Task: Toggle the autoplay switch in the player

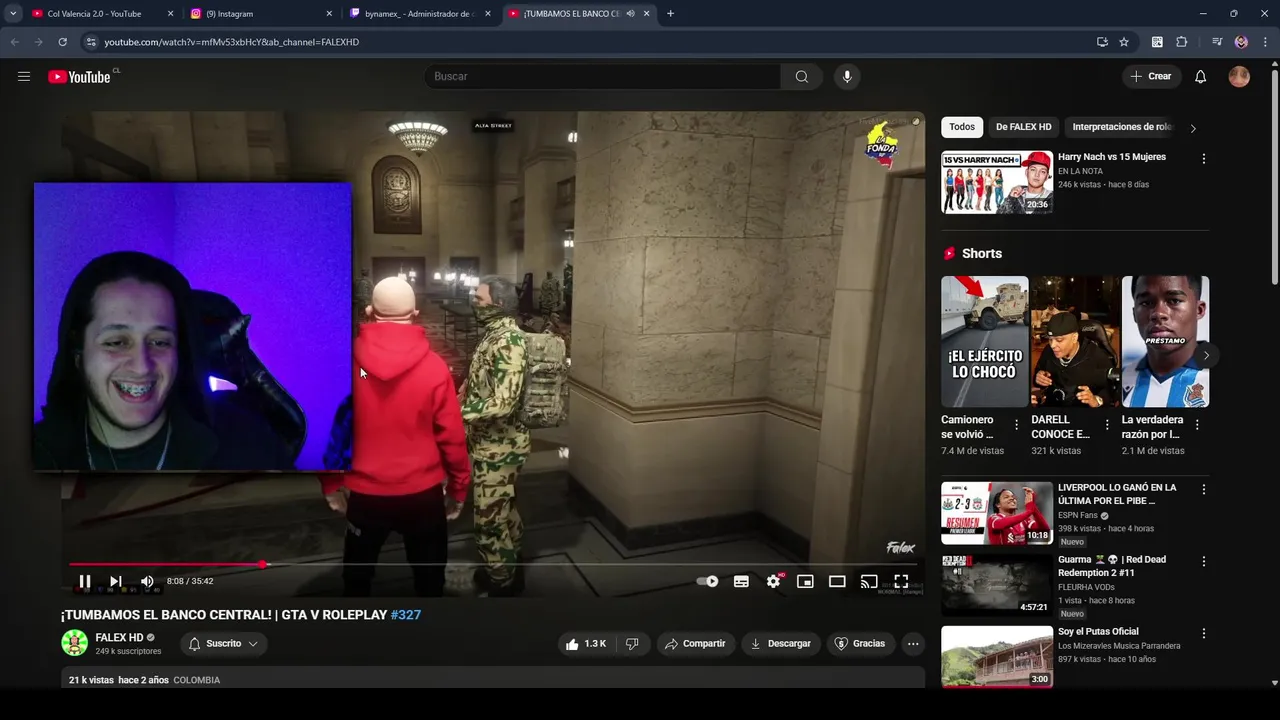Action: [x=709, y=581]
